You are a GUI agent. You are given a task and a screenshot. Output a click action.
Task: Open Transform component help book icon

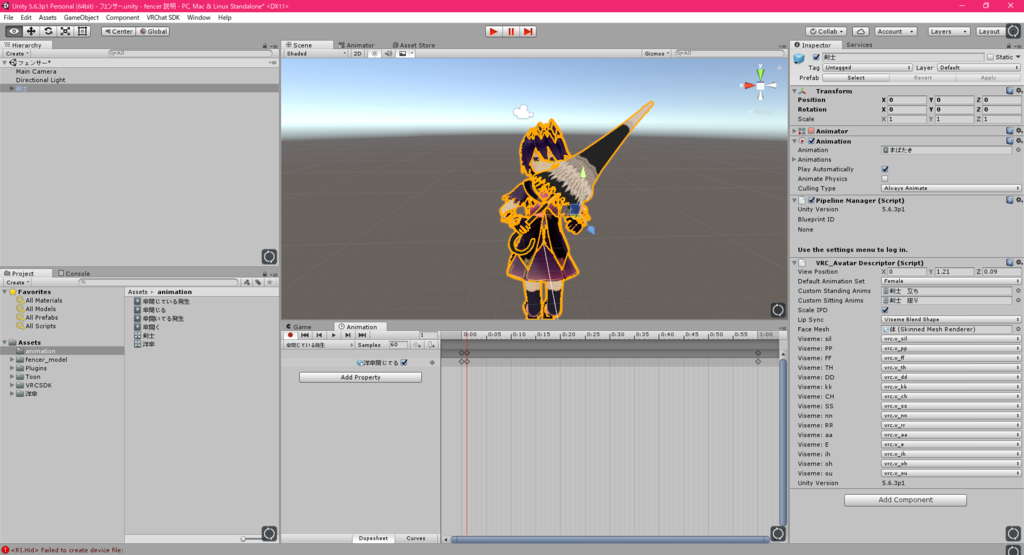(x=1010, y=91)
